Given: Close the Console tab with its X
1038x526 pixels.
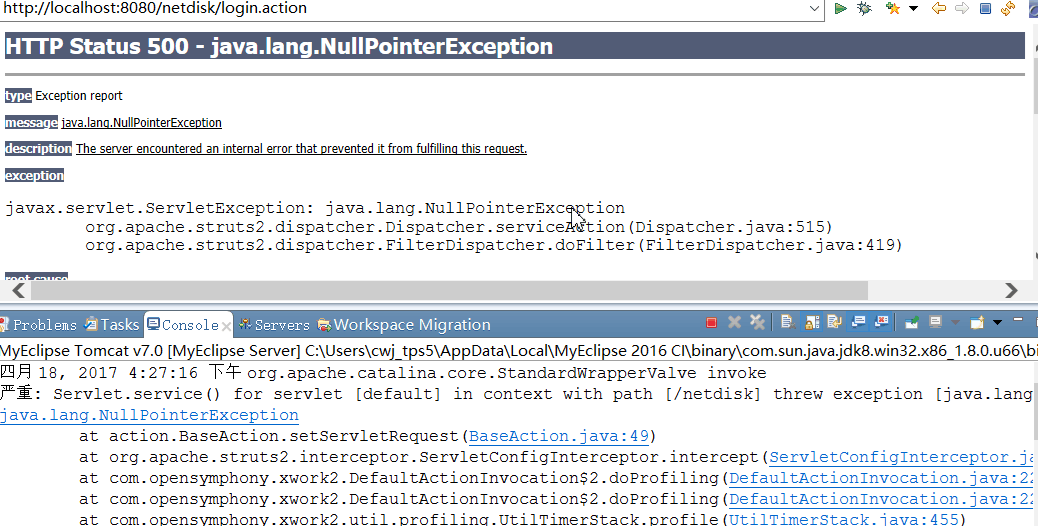Looking at the screenshot, I should 226,326.
